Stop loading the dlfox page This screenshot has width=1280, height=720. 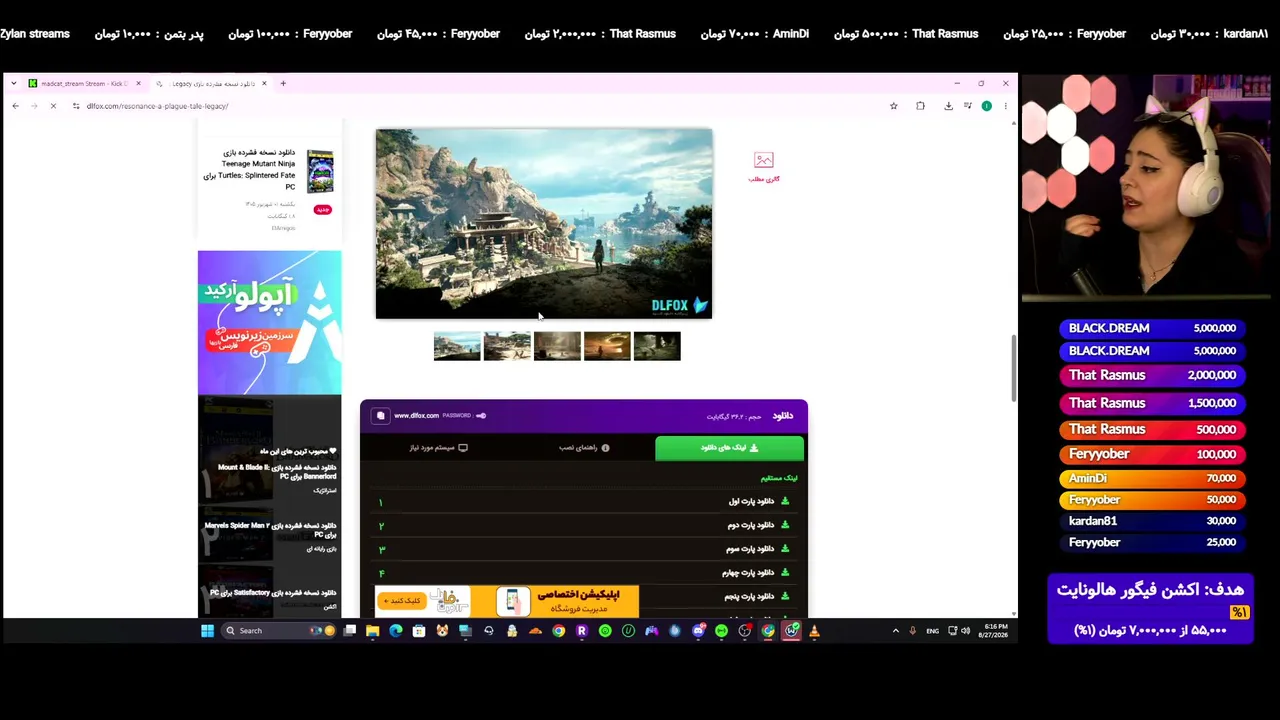tap(53, 106)
